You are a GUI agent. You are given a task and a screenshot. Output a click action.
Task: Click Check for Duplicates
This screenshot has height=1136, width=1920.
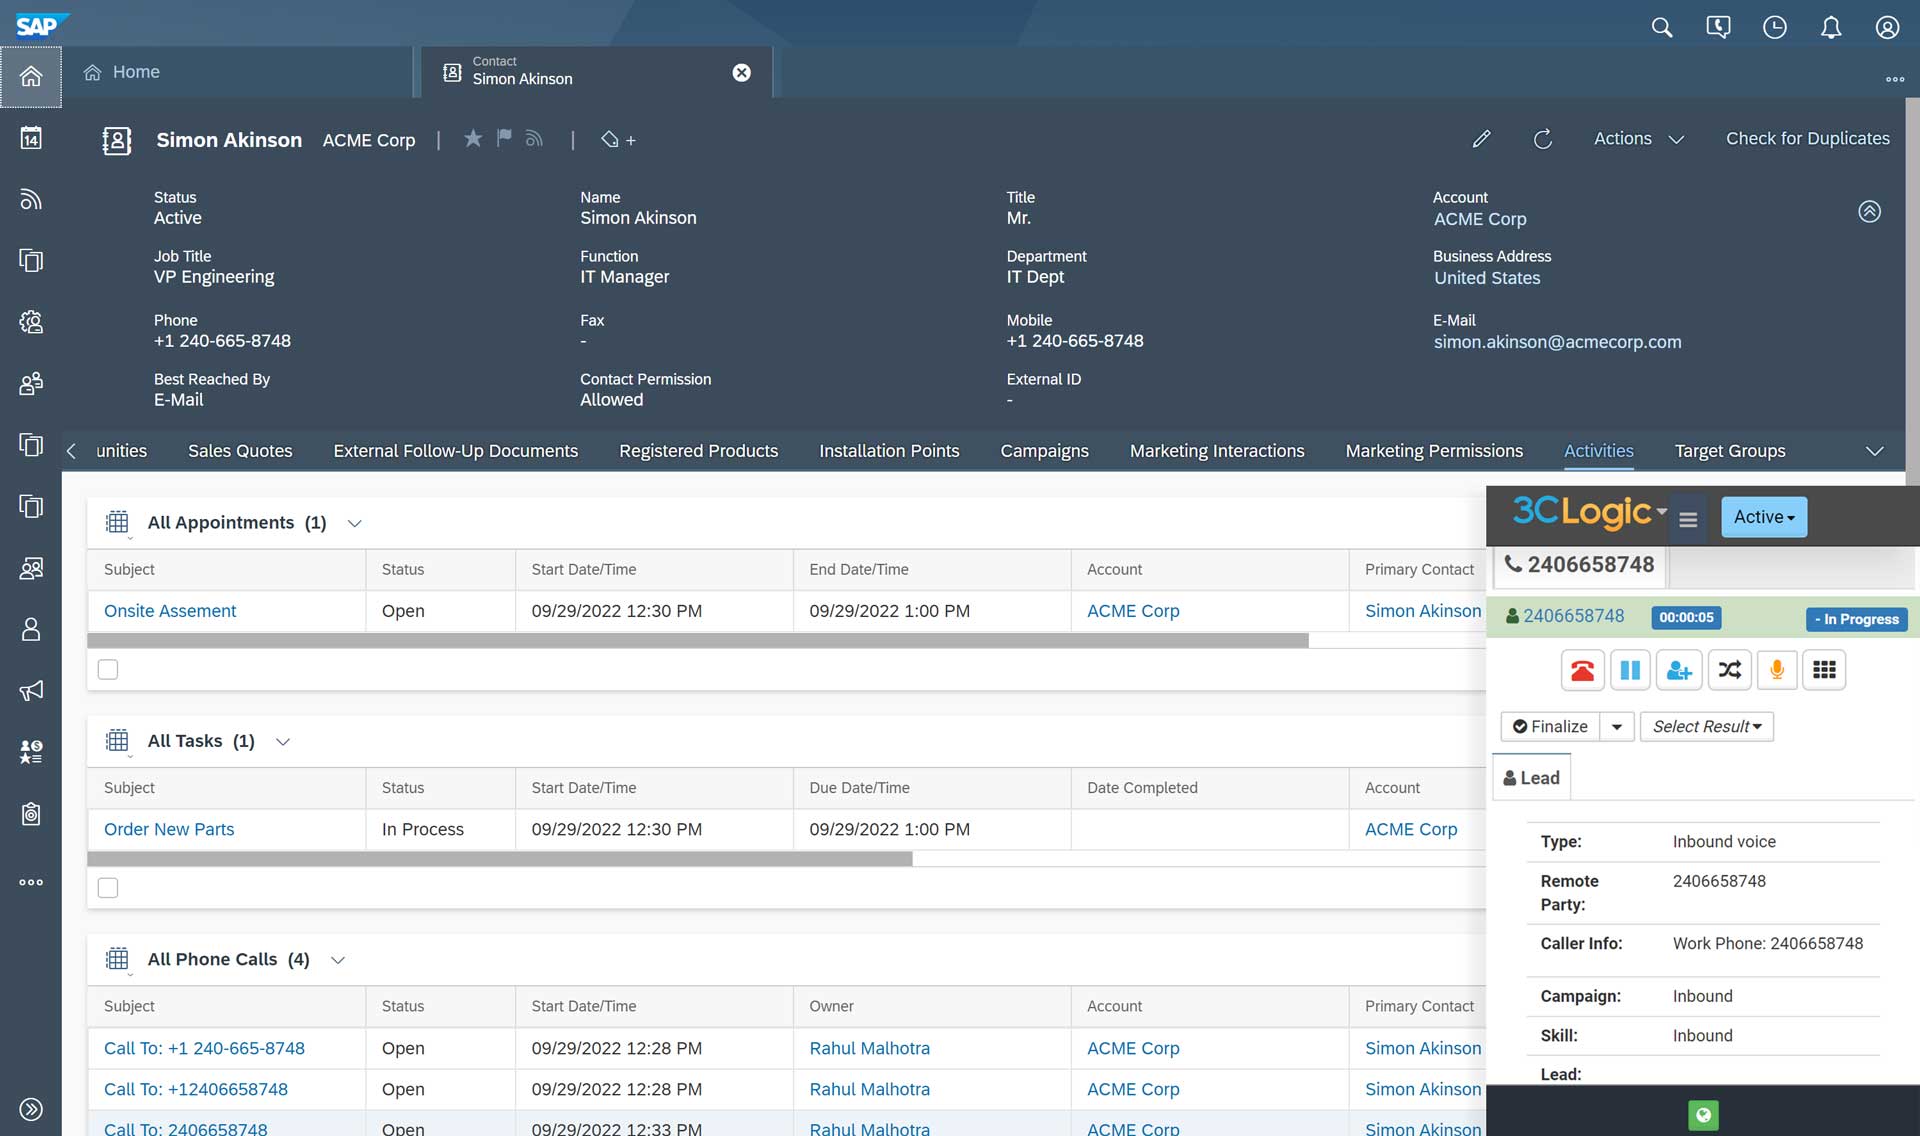(x=1807, y=139)
